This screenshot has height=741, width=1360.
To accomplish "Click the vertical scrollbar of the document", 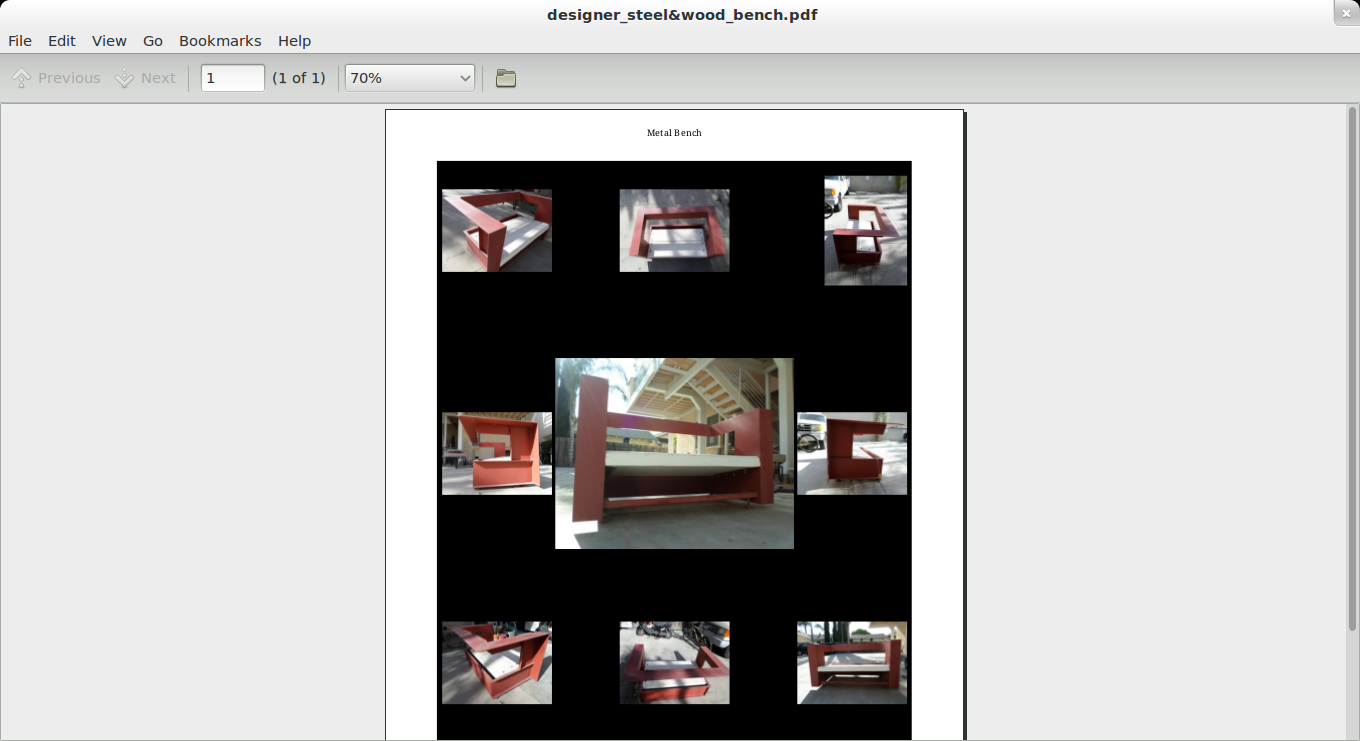I will coord(1352,368).
